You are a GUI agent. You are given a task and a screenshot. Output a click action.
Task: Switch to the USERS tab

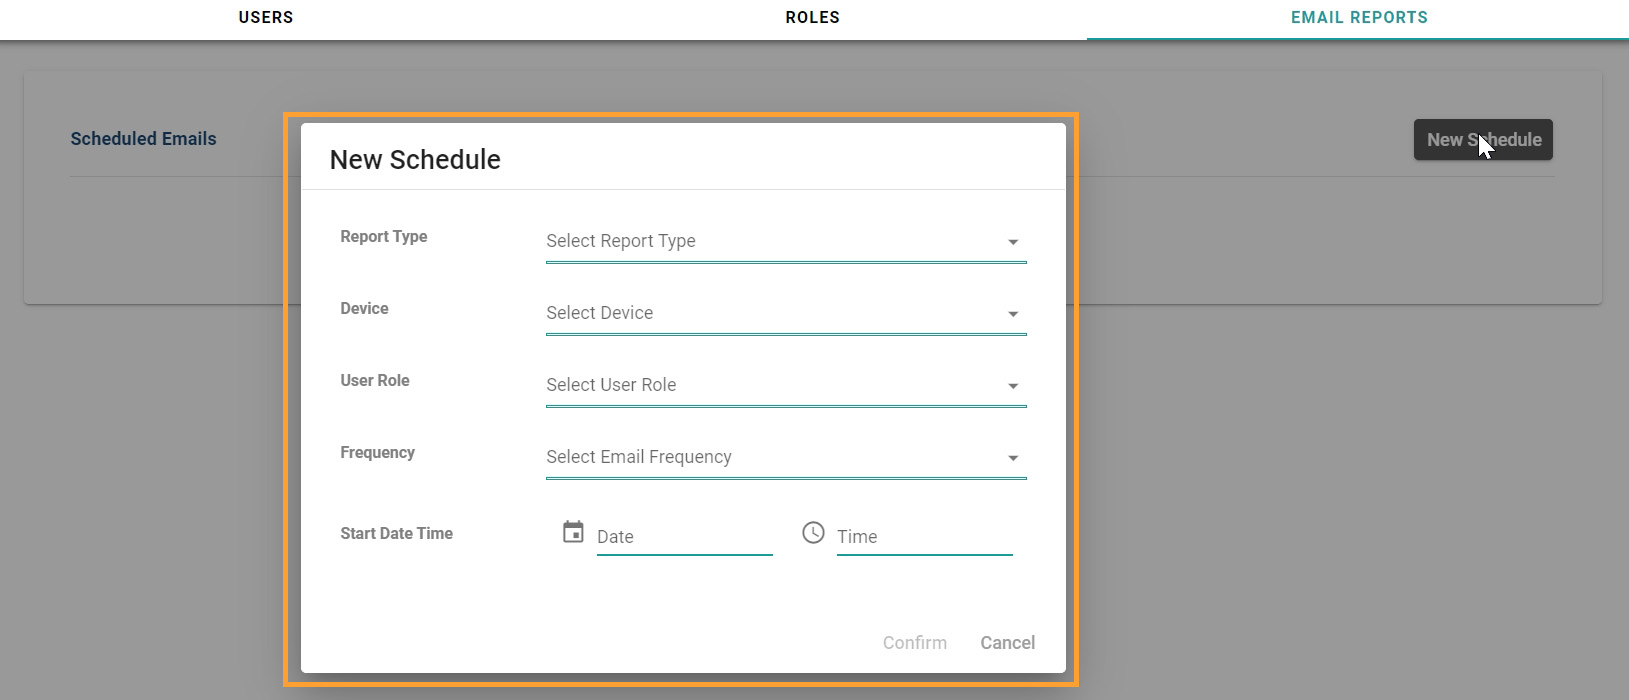[266, 18]
